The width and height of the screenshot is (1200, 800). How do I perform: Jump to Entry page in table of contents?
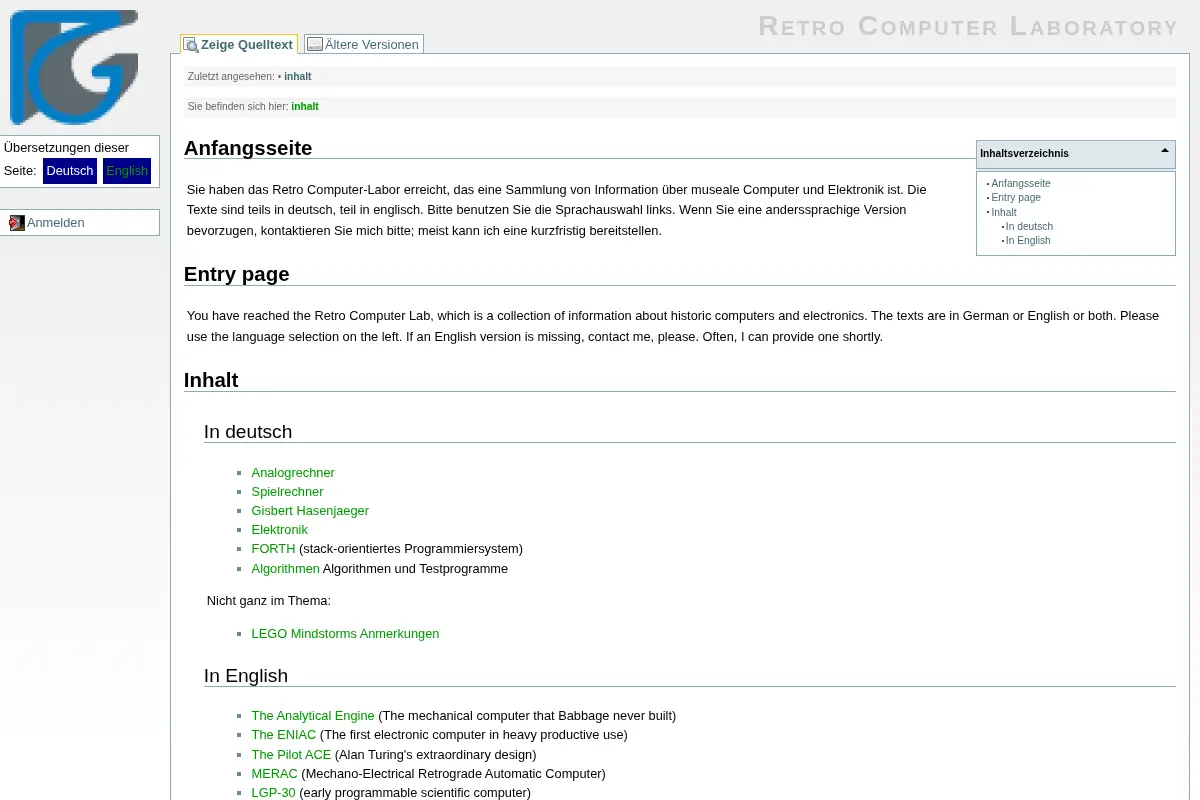[x=1016, y=198]
